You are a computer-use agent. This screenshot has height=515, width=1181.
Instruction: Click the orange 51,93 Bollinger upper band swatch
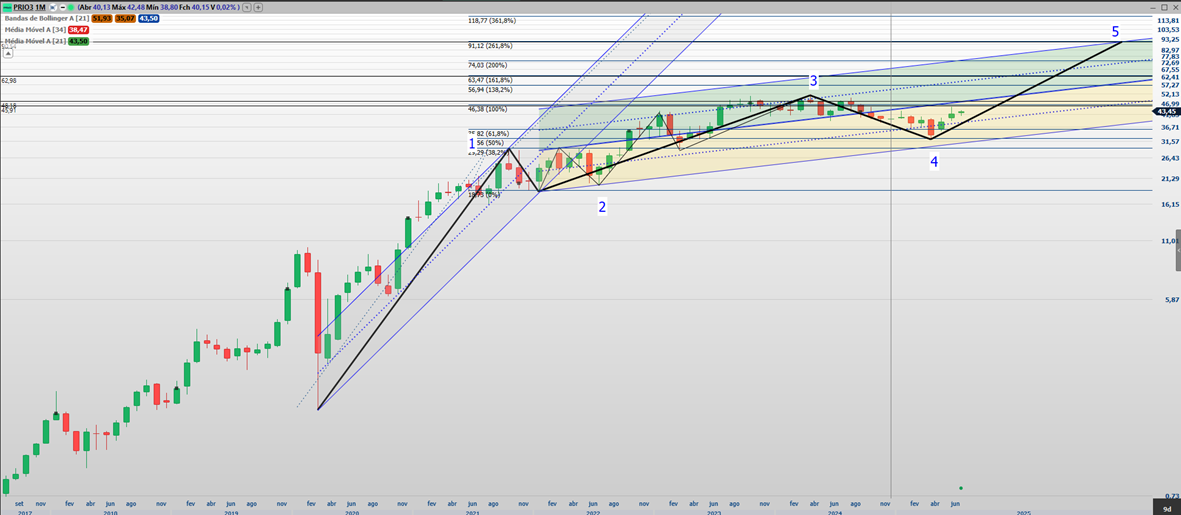click(101, 18)
